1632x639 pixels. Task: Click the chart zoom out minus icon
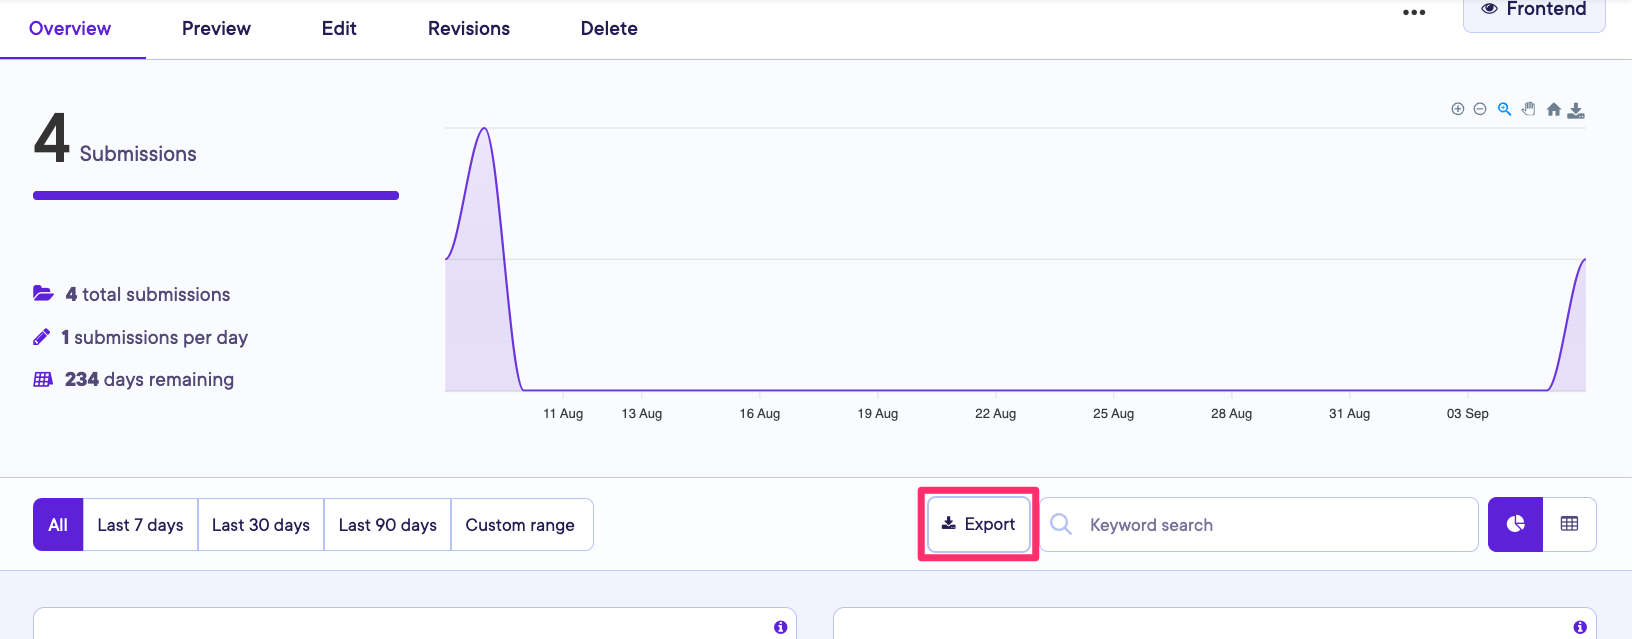coord(1480,109)
